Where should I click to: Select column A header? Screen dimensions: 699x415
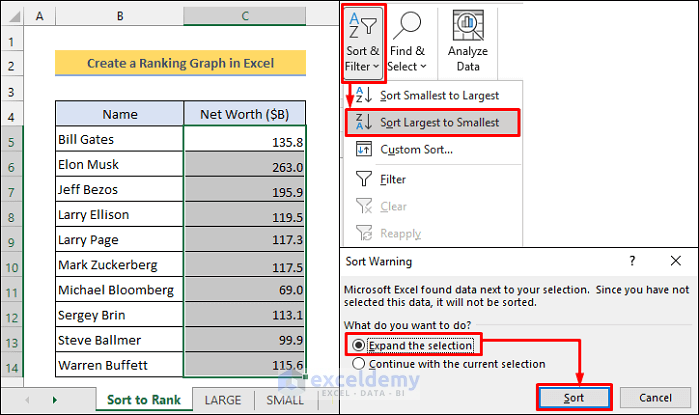(x=40, y=16)
